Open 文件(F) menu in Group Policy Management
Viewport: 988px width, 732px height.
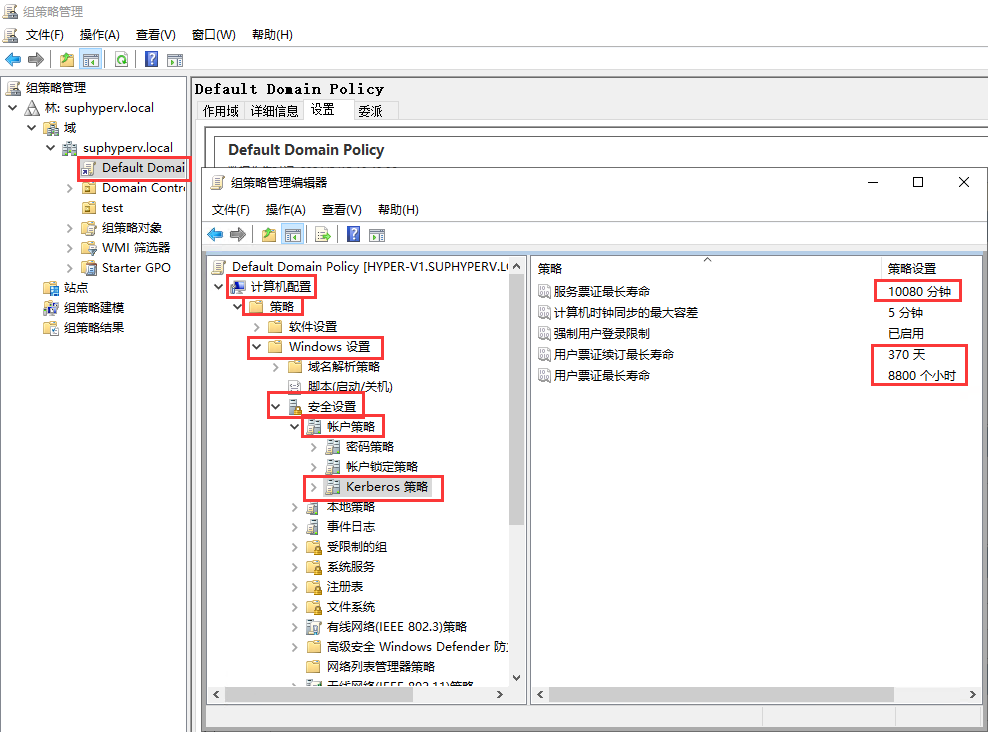point(45,35)
